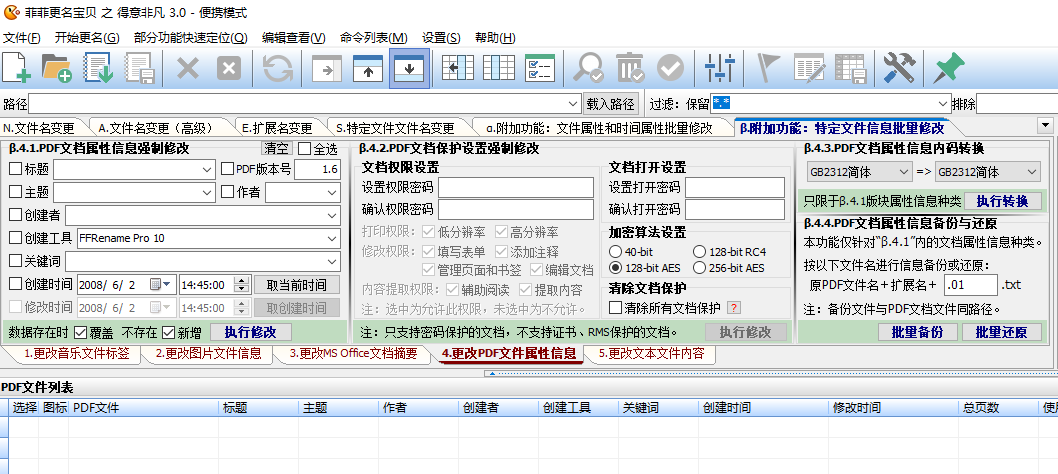
Task: Expand the 创建工具 FFRename Pro 10 dropdown
Action: point(331,238)
